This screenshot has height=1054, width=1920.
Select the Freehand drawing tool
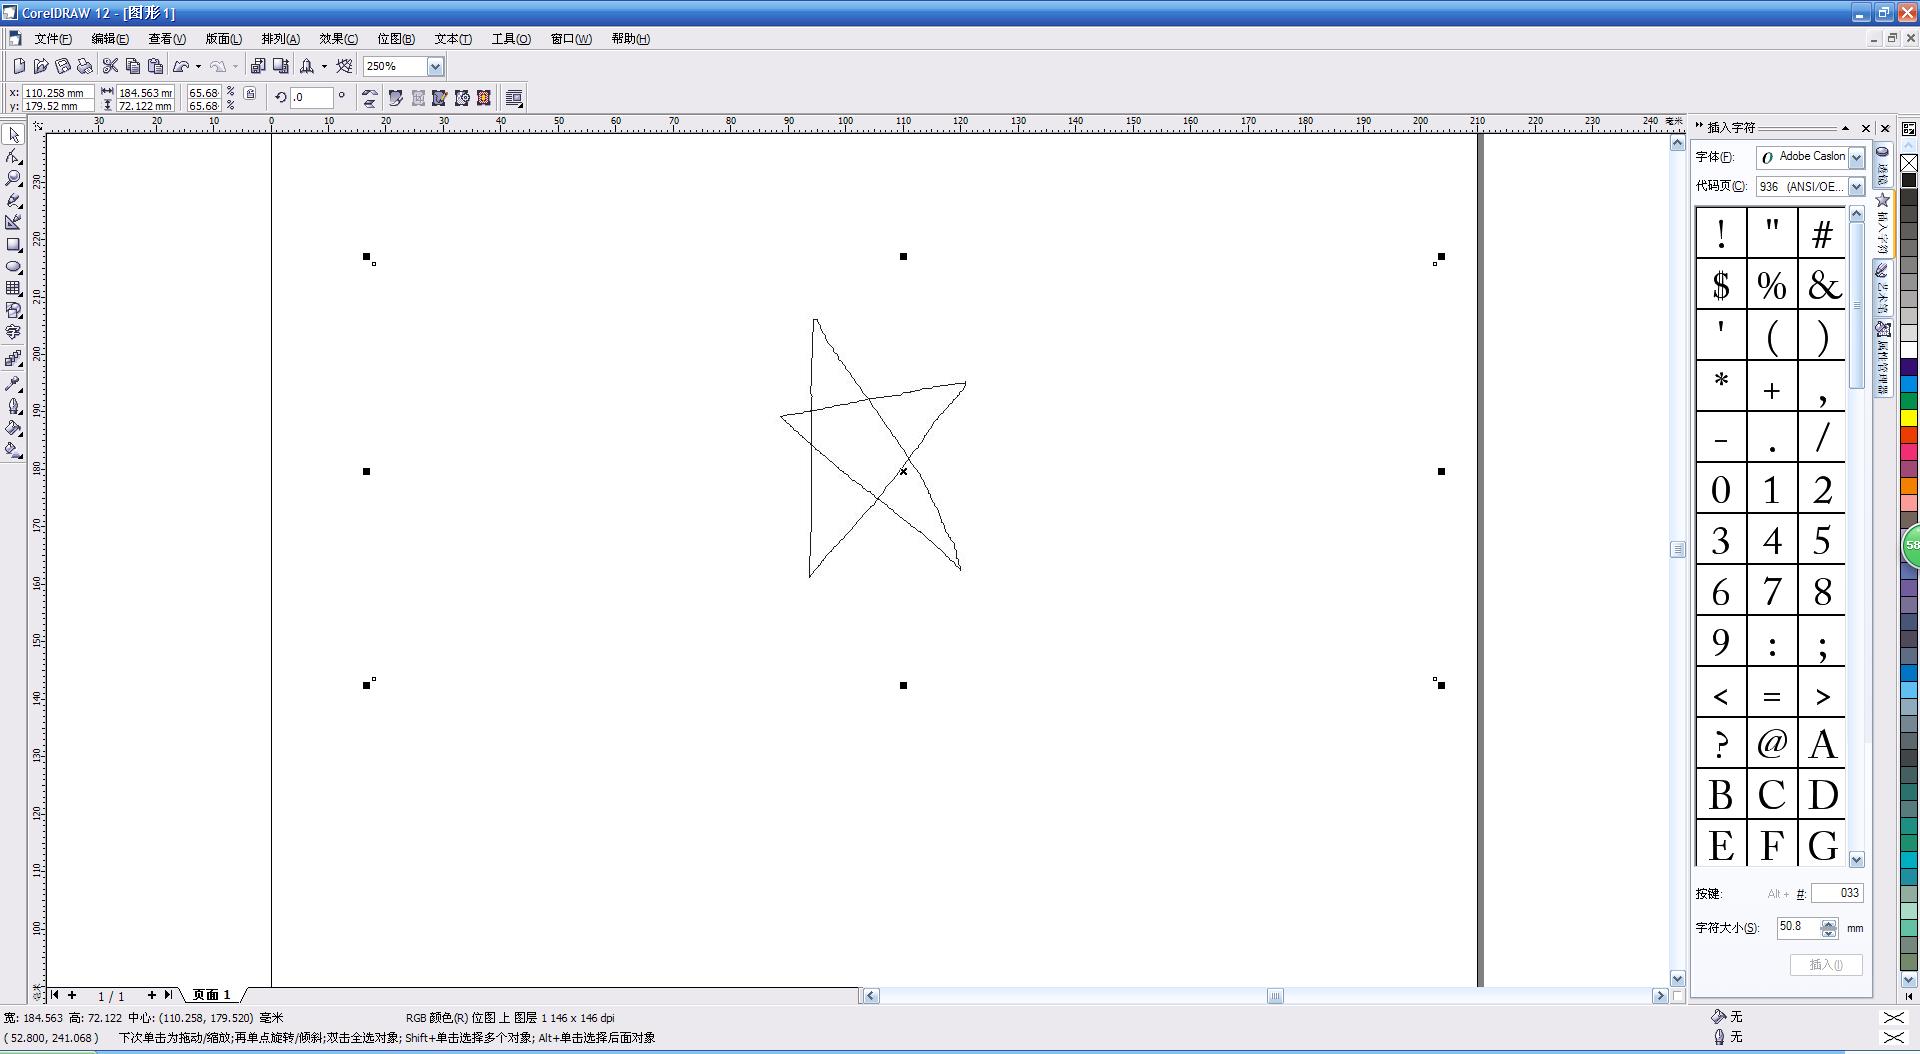[x=13, y=201]
